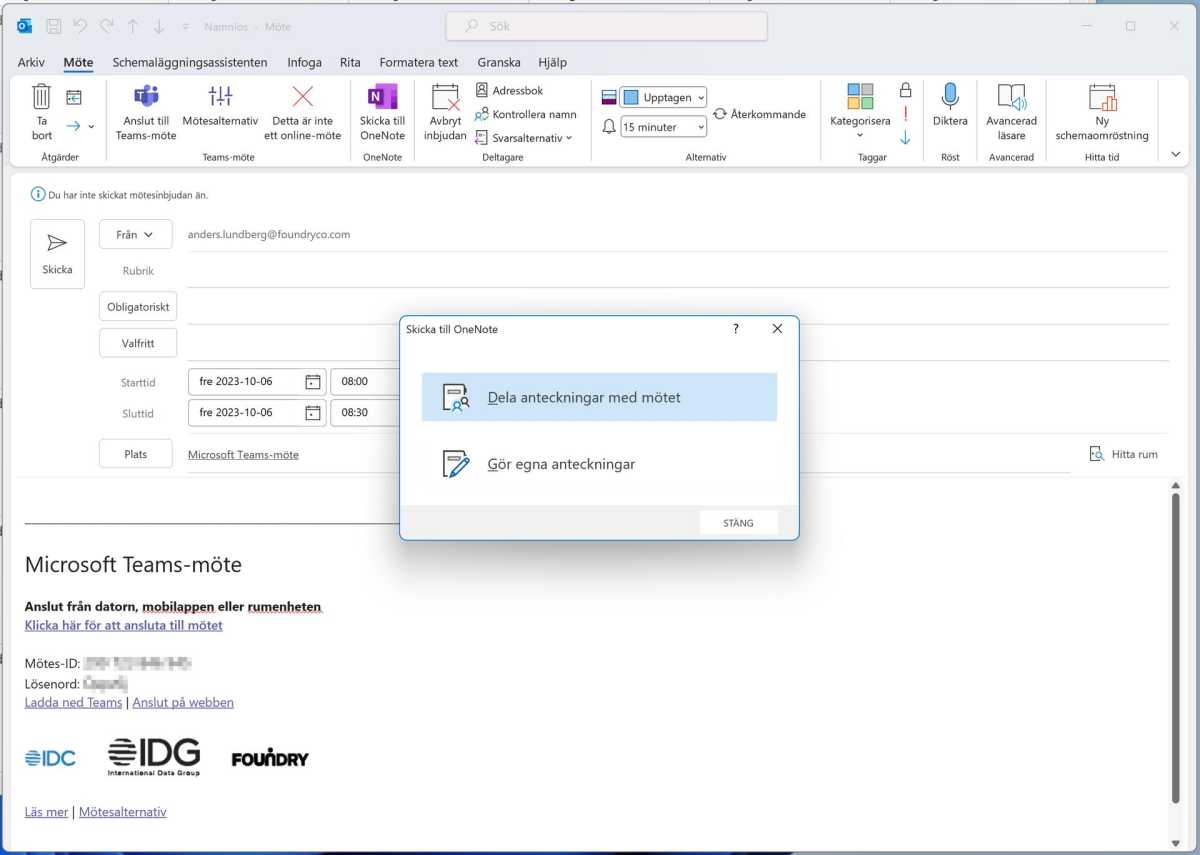Close the Skicka till OneNote dialog
This screenshot has width=1200, height=855.
click(x=777, y=328)
